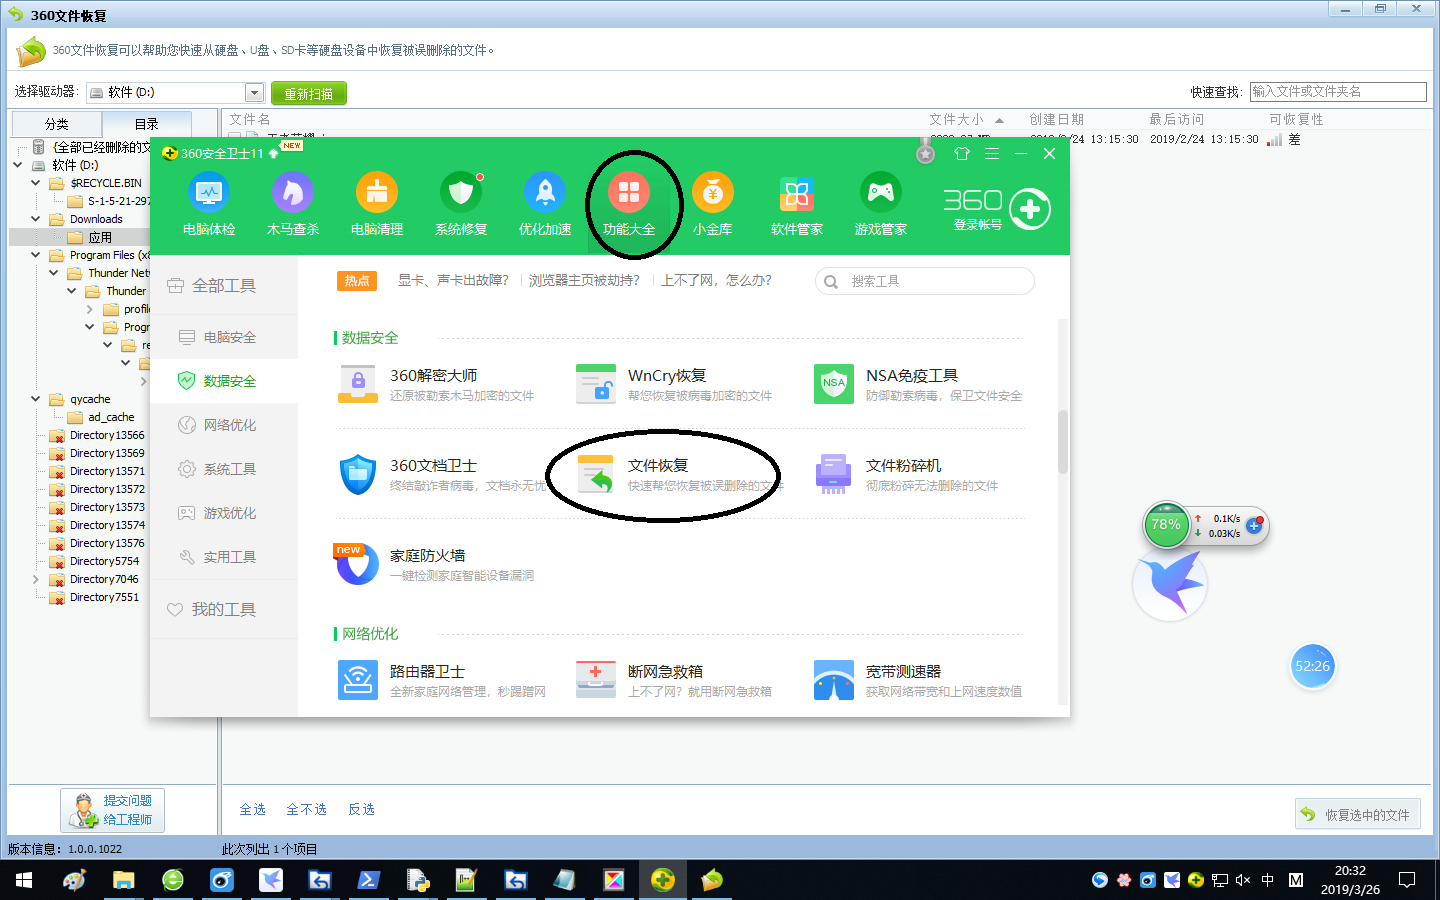Click the medal icon in 360 title bar
Screen dimensions: 1440x900
926,151
